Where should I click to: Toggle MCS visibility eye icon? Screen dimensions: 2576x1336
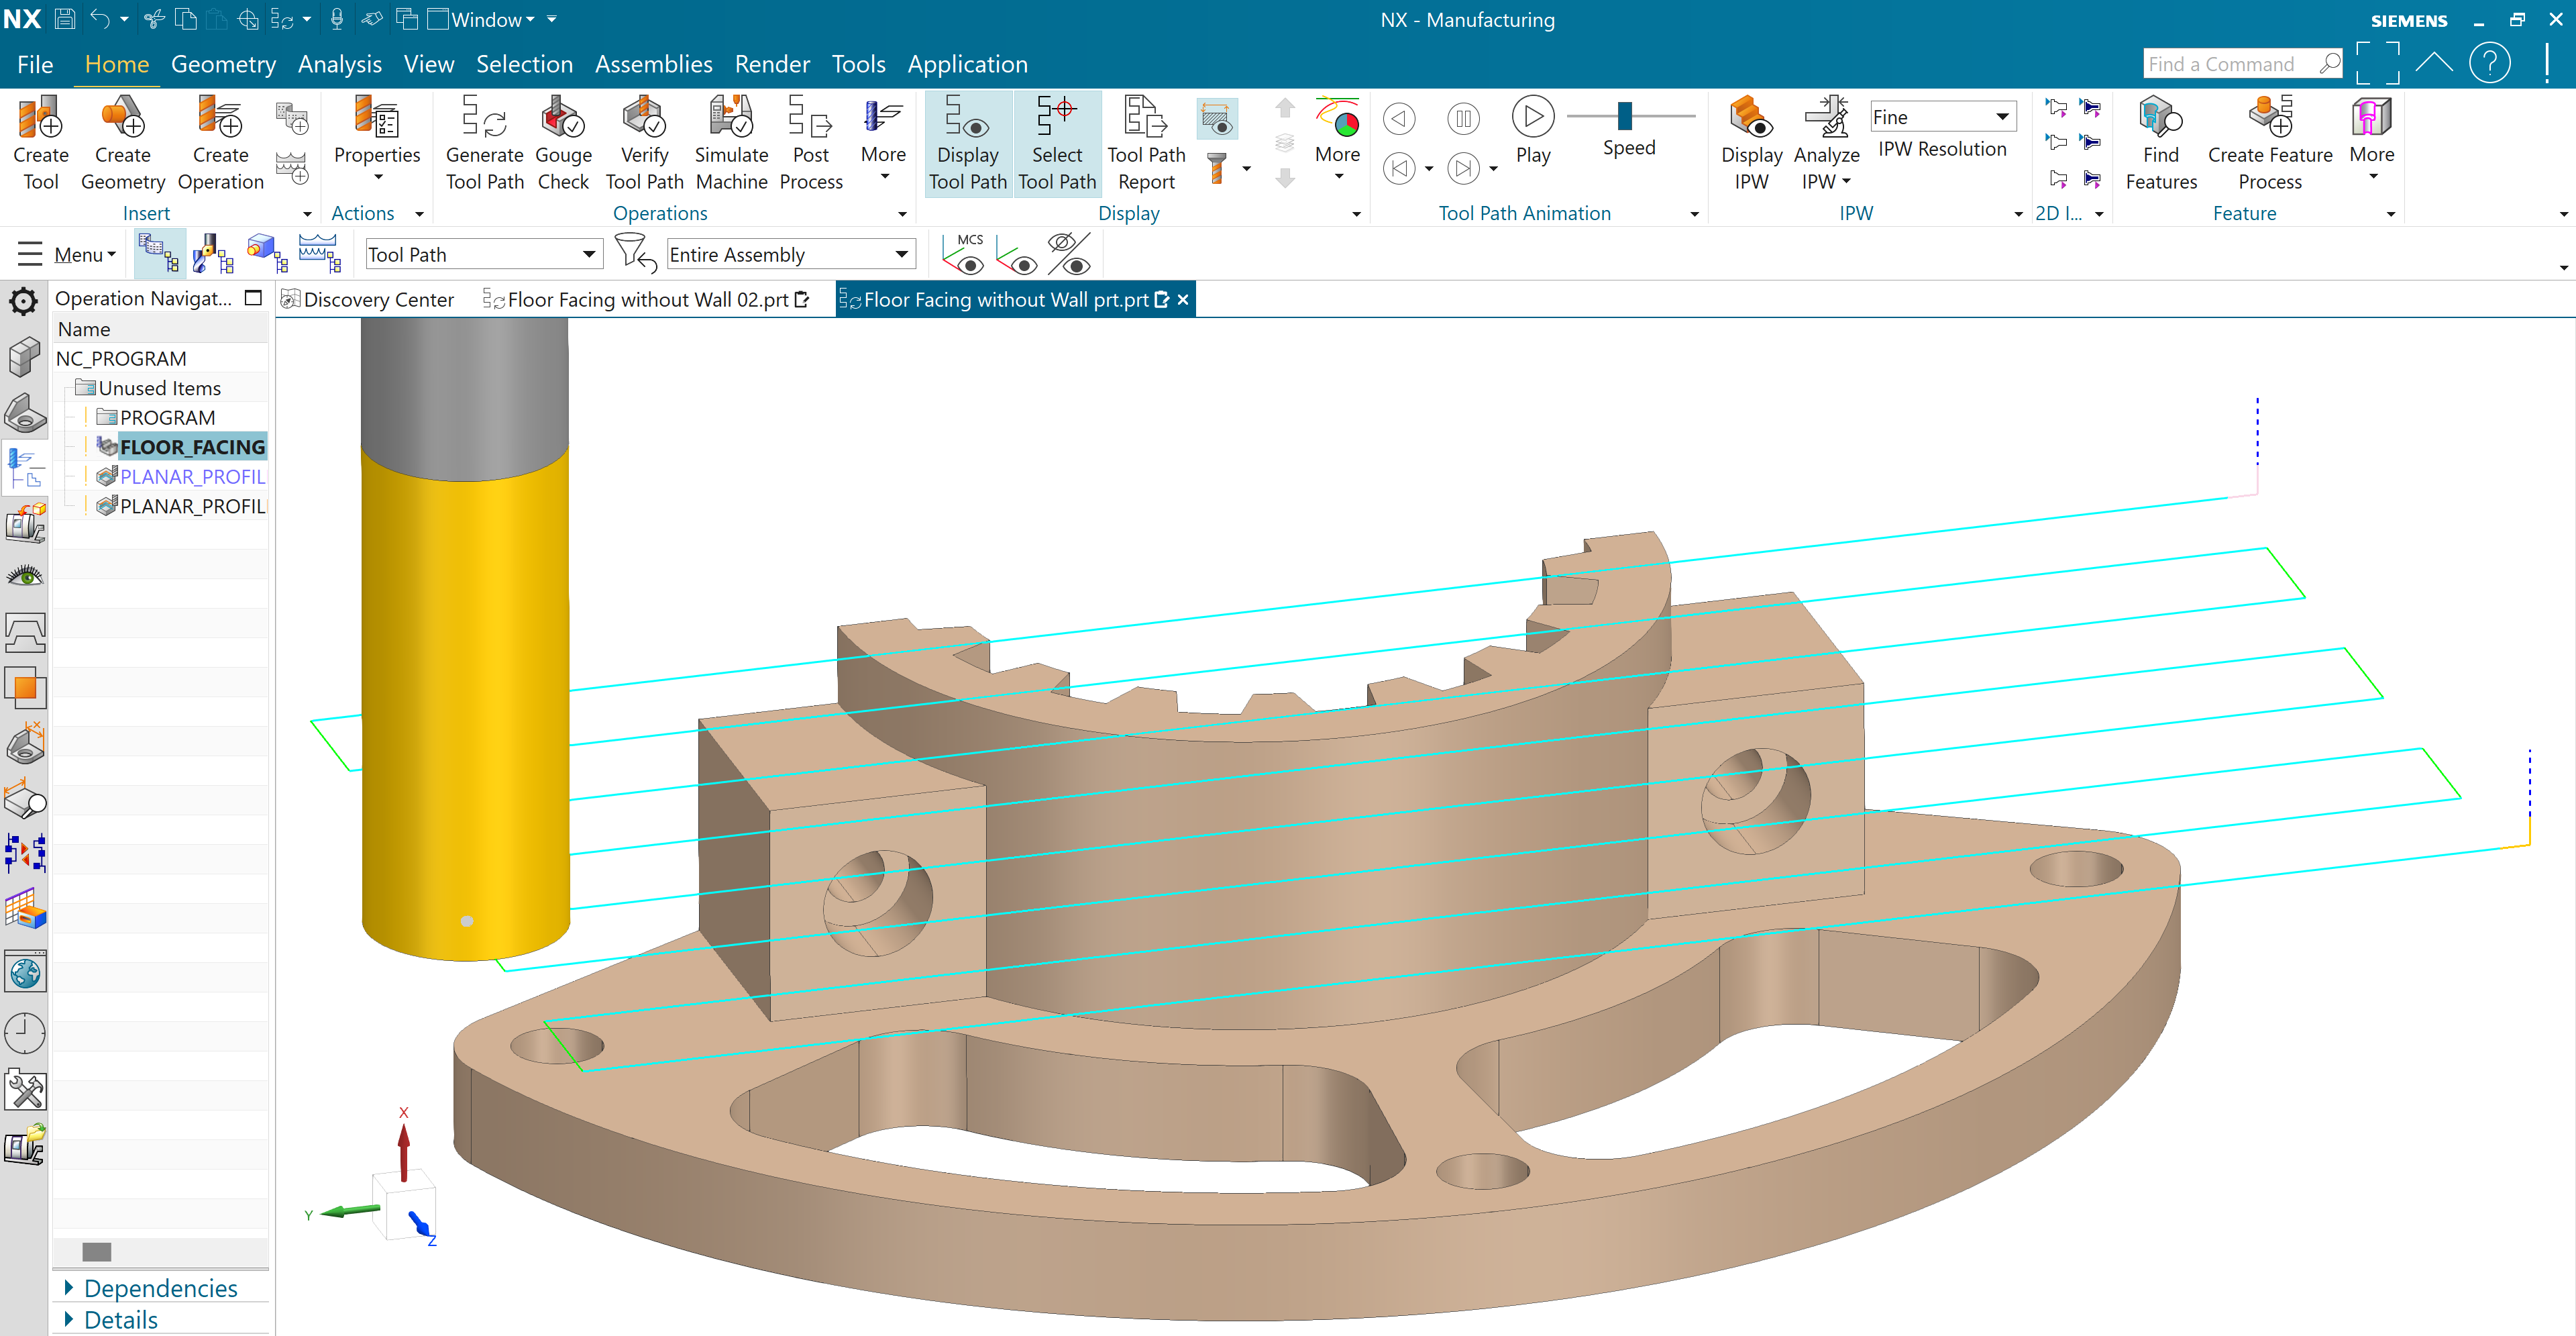tap(964, 254)
